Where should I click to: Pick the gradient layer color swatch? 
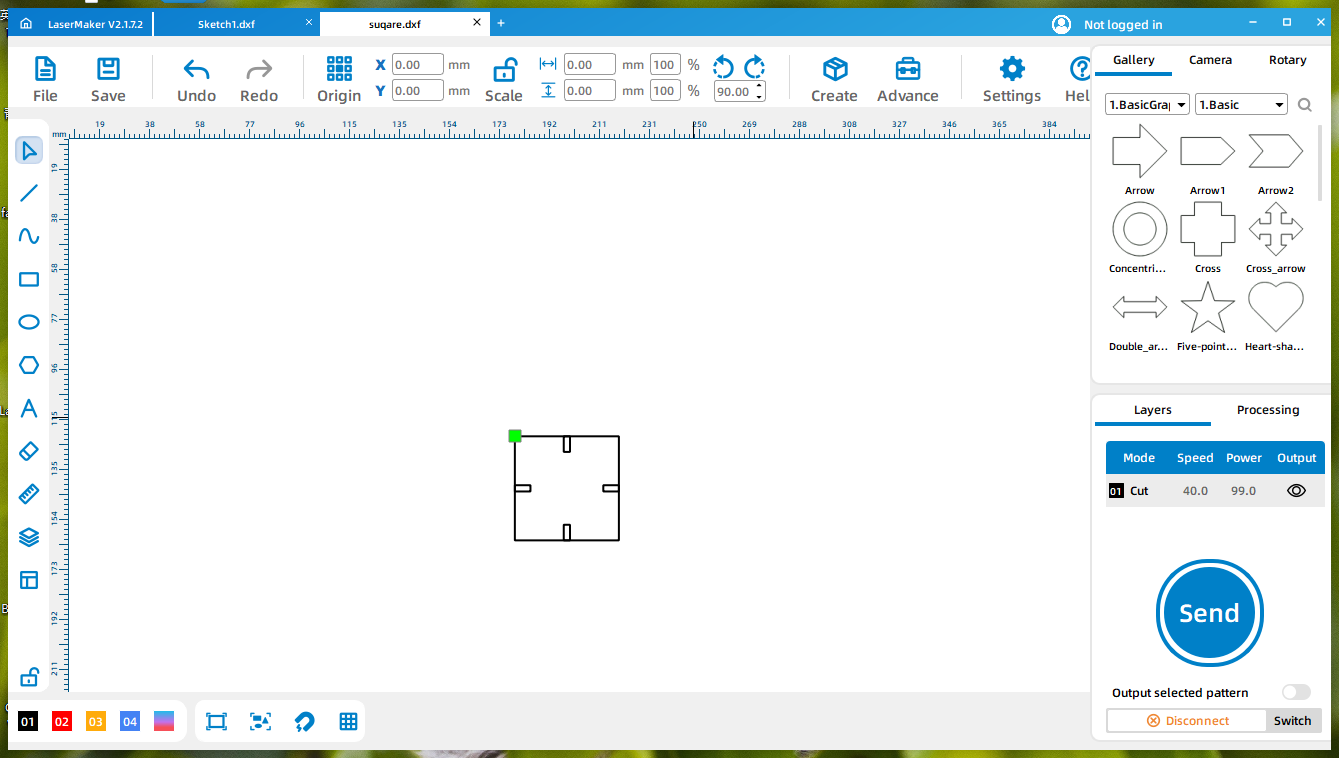click(164, 721)
